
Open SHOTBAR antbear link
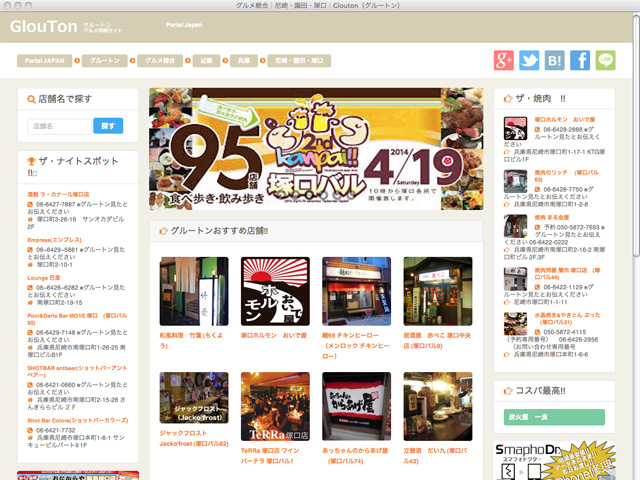(77, 371)
